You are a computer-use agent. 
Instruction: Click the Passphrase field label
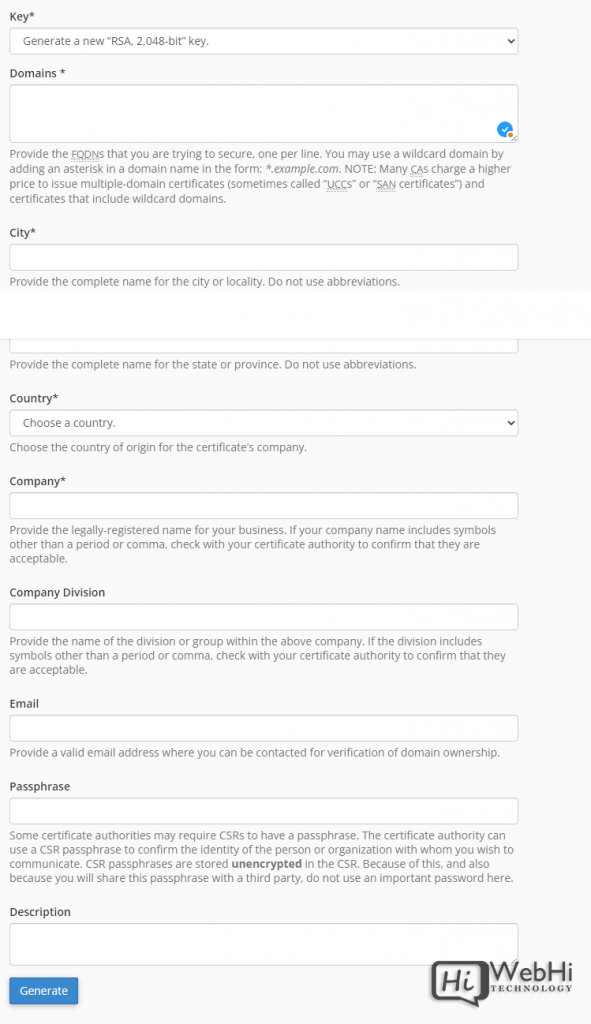[x=40, y=786]
